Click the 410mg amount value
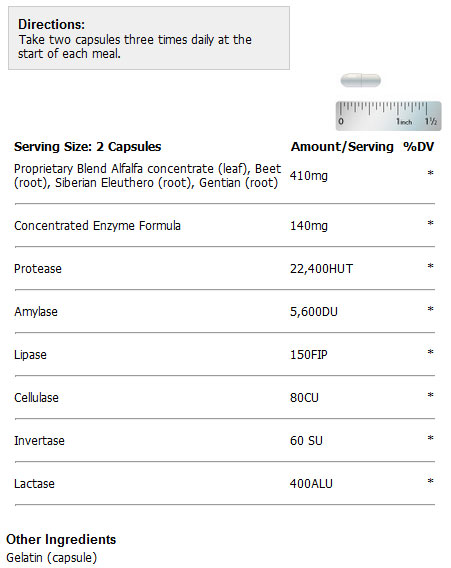 pyautogui.click(x=309, y=176)
